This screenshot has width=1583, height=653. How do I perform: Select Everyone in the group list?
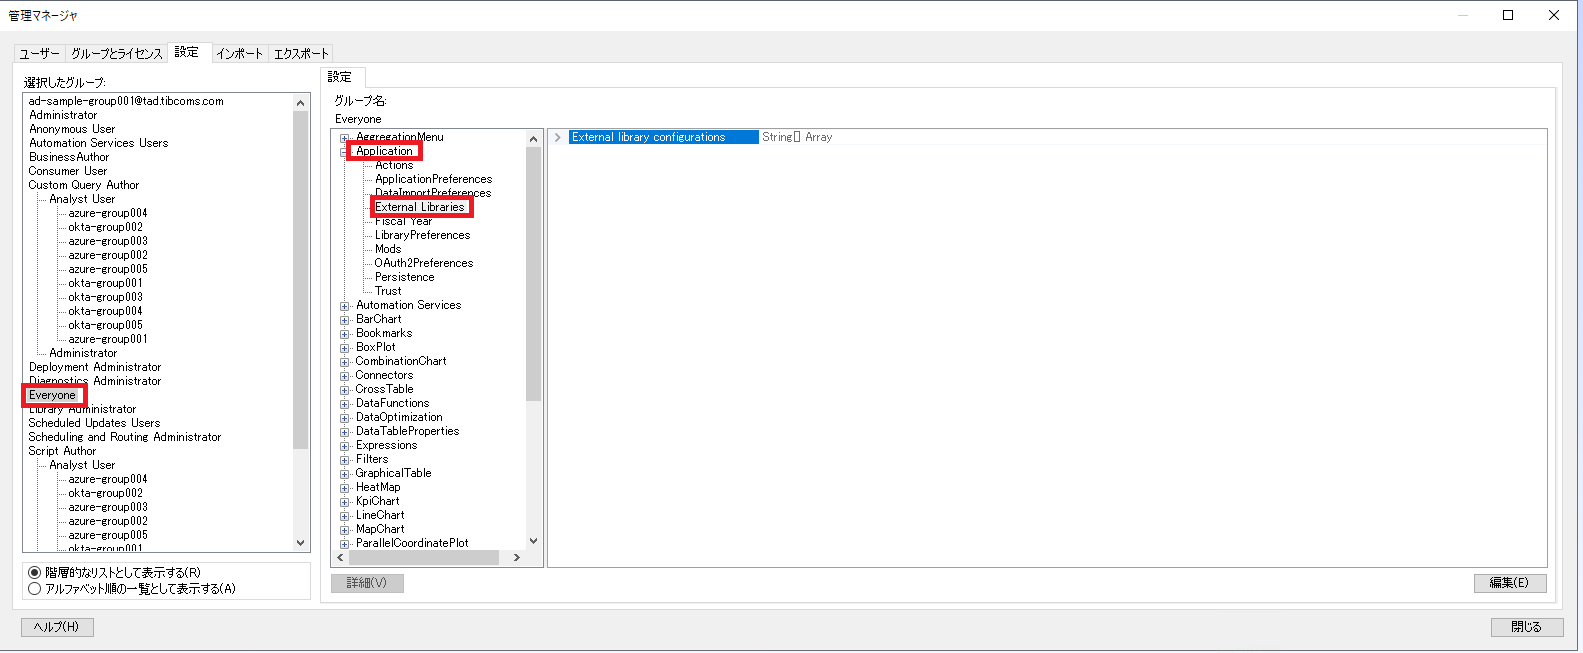[x=52, y=395]
